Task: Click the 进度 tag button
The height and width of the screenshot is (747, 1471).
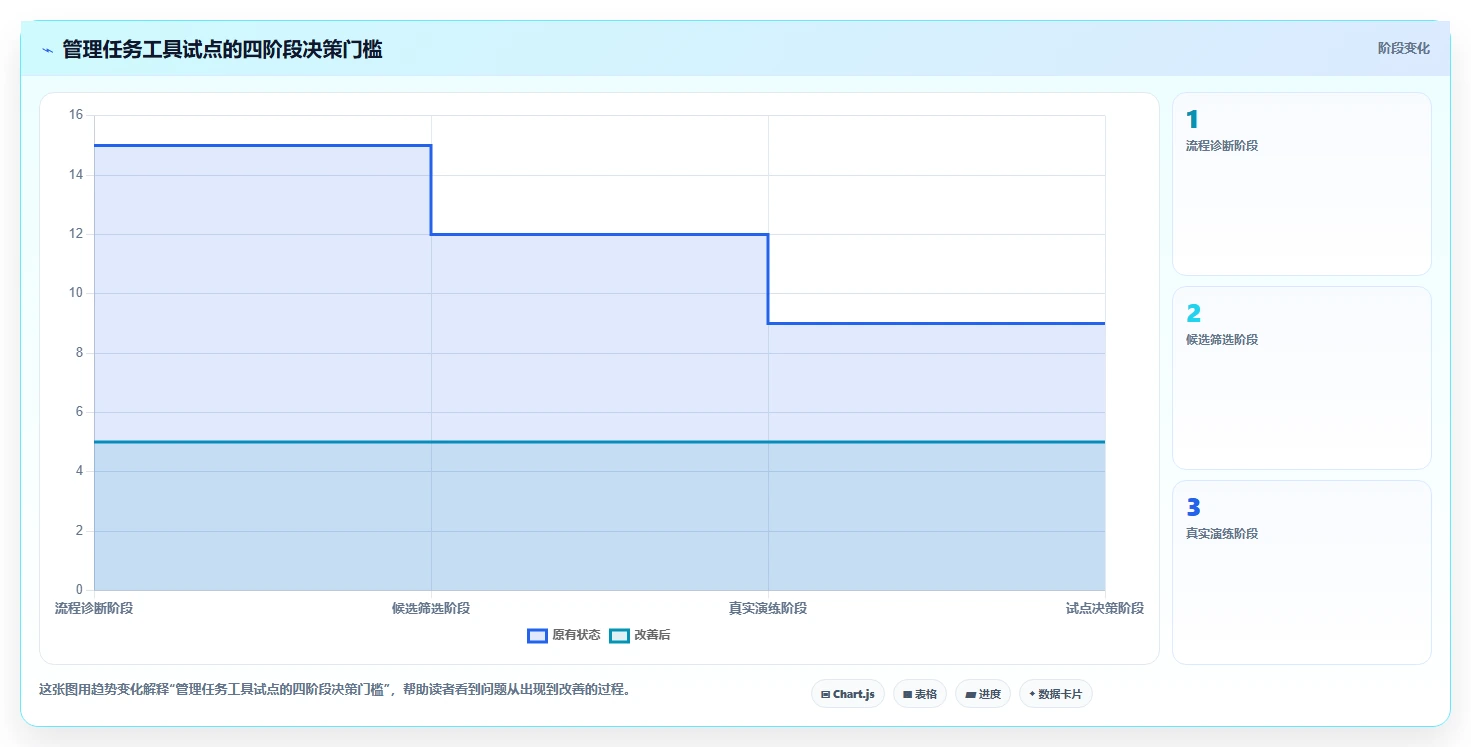Action: pos(983,694)
